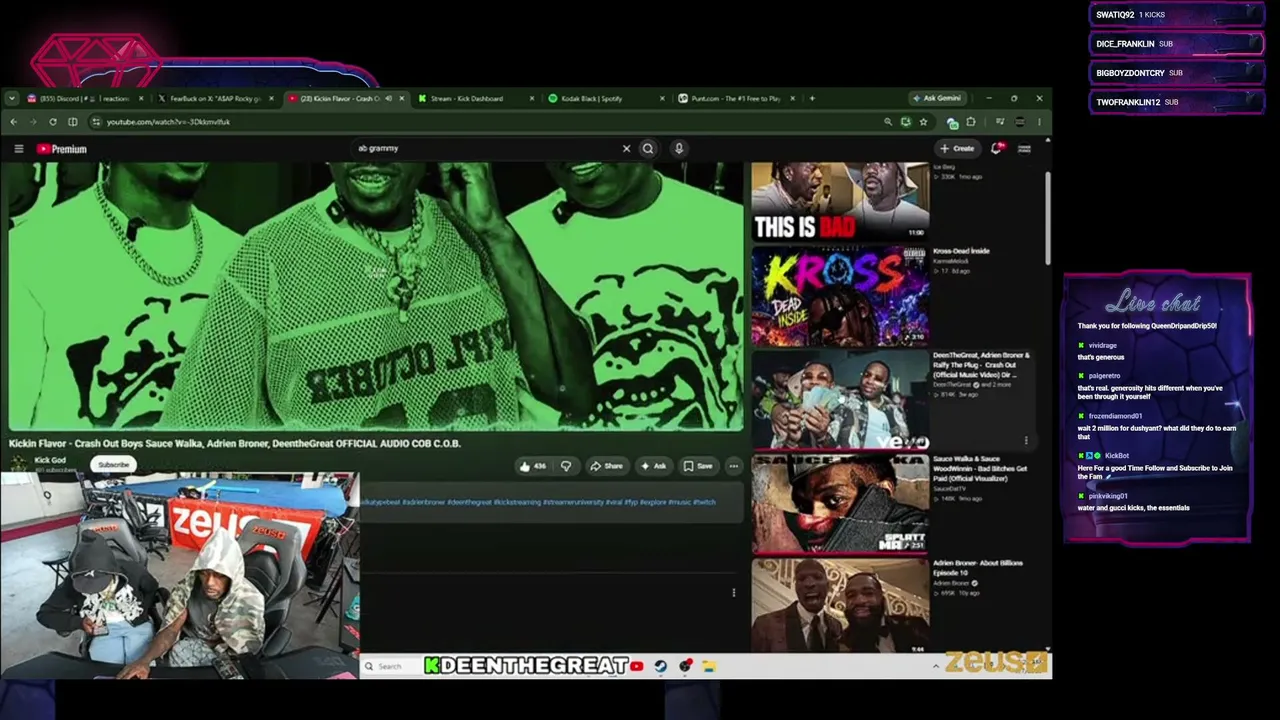Open Crash Out Official Music Video thumbnail

click(x=840, y=401)
